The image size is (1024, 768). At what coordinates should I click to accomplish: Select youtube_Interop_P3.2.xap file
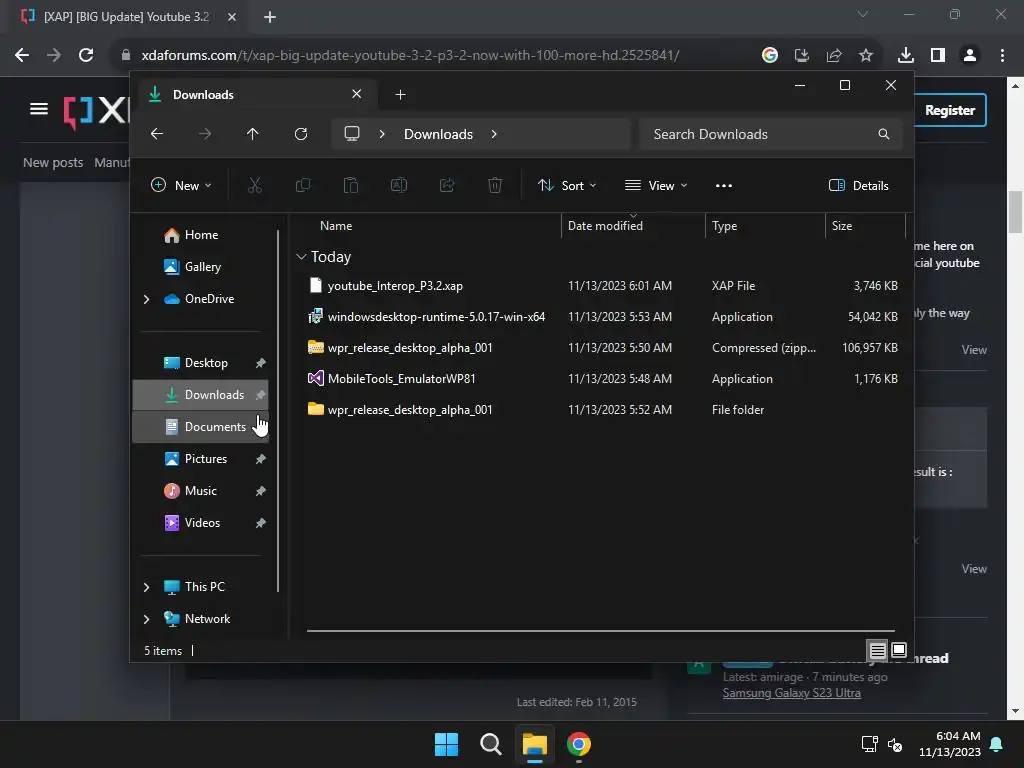[394, 286]
